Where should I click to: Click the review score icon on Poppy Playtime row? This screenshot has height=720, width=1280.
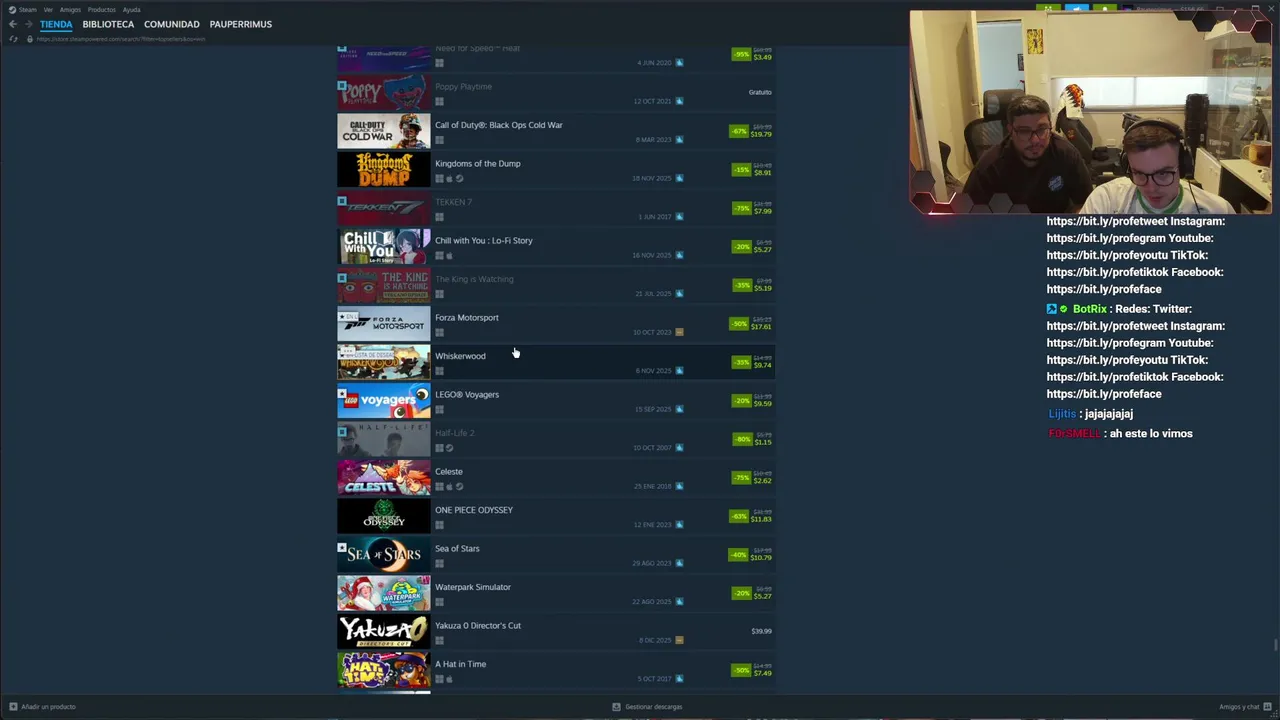pos(679,101)
